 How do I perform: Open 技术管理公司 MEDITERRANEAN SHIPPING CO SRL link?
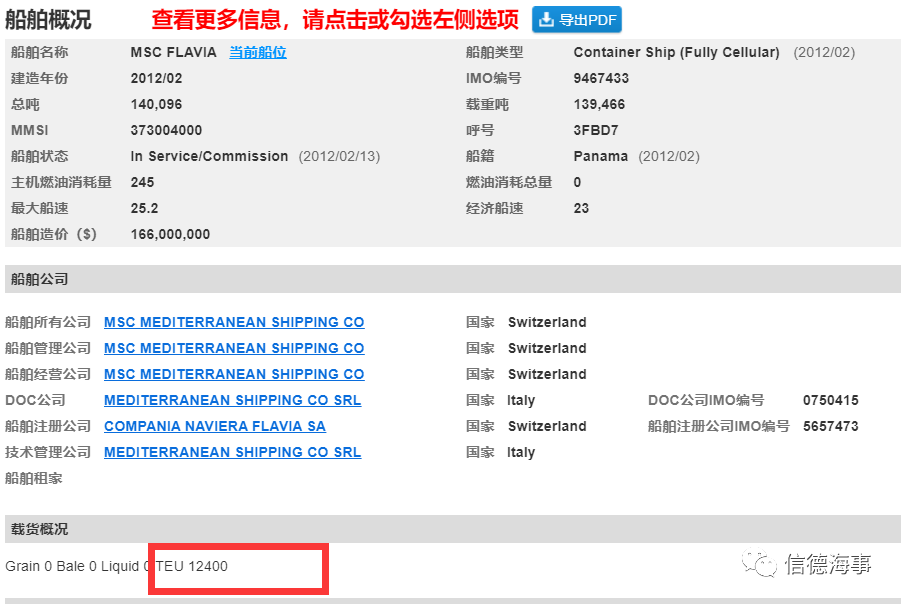(233, 452)
